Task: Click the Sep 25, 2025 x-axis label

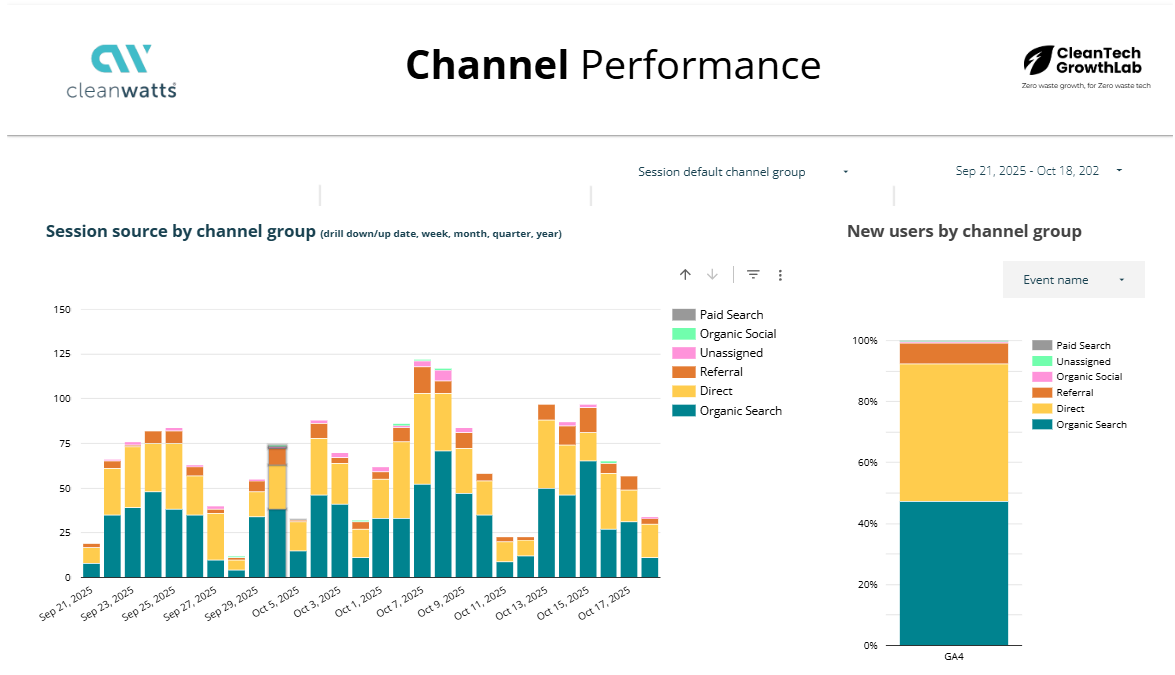Action: pos(148,603)
